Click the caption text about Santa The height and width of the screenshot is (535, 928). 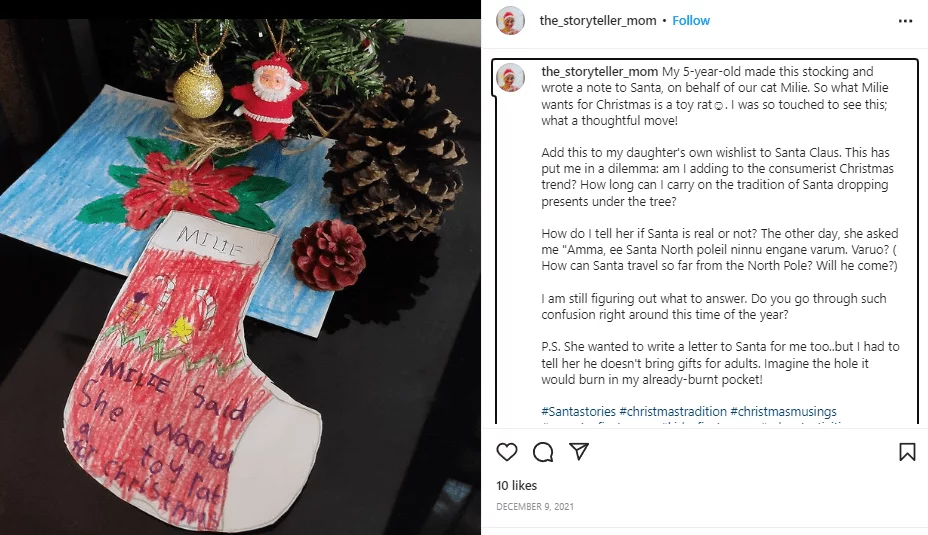click(720, 225)
